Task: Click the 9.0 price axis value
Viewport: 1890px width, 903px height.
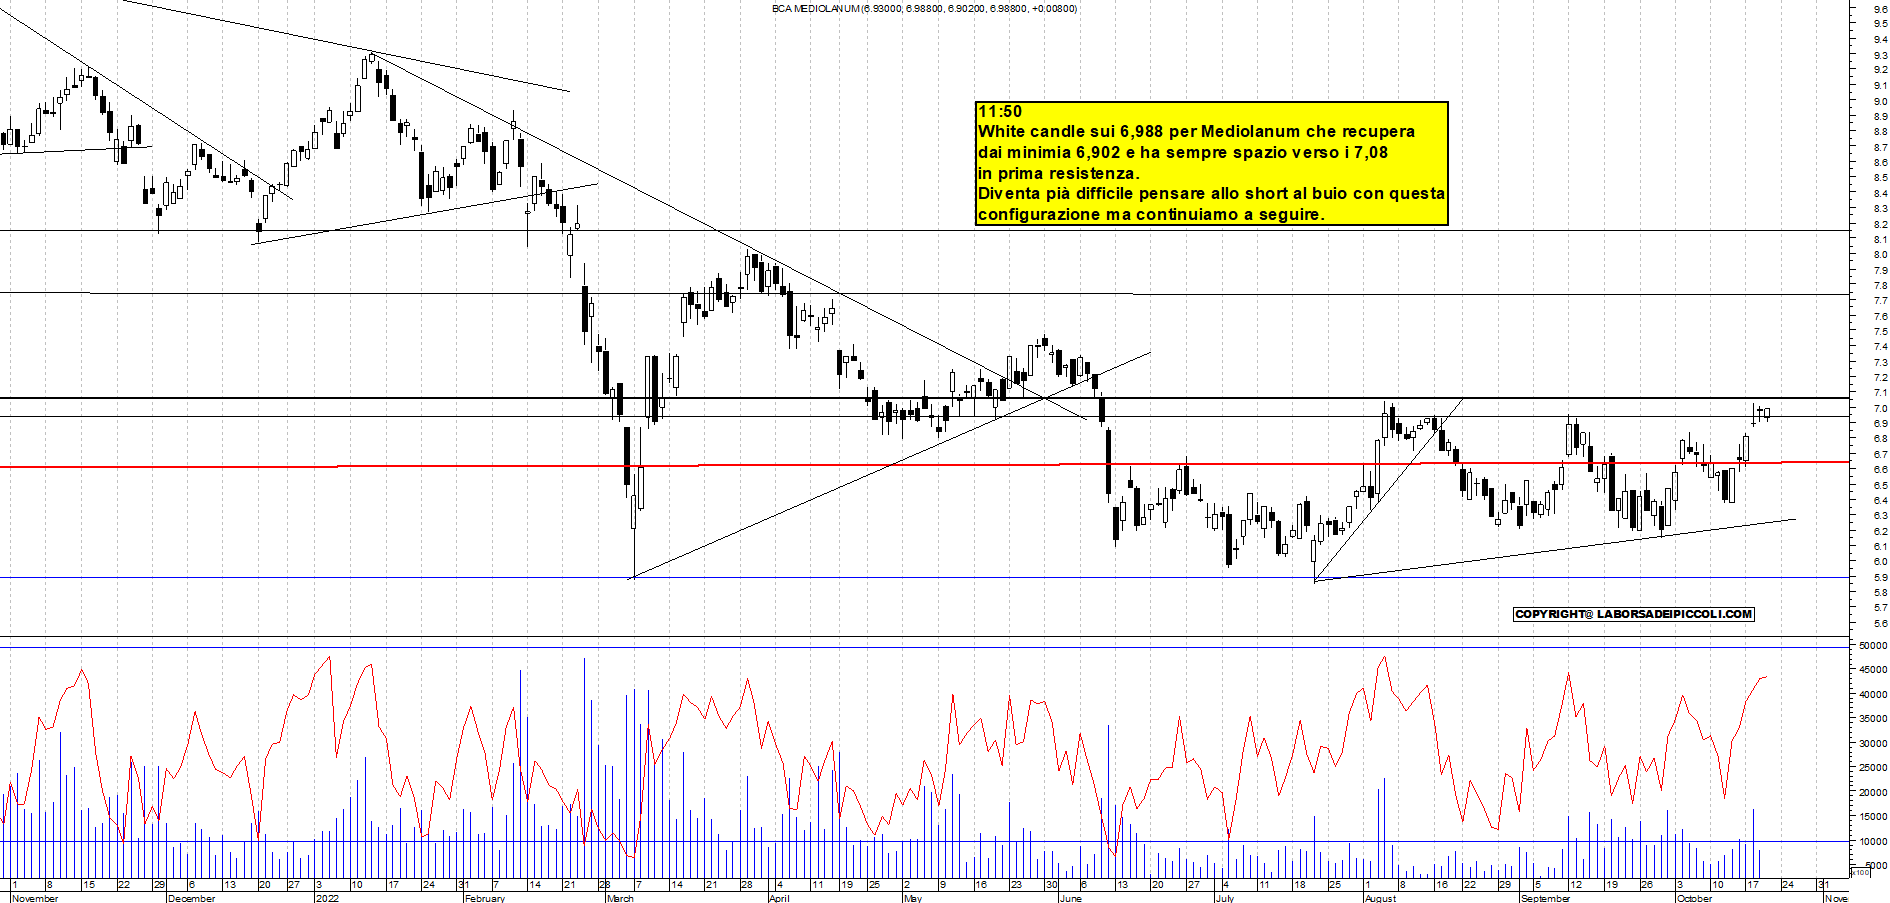Action: click(x=1880, y=101)
